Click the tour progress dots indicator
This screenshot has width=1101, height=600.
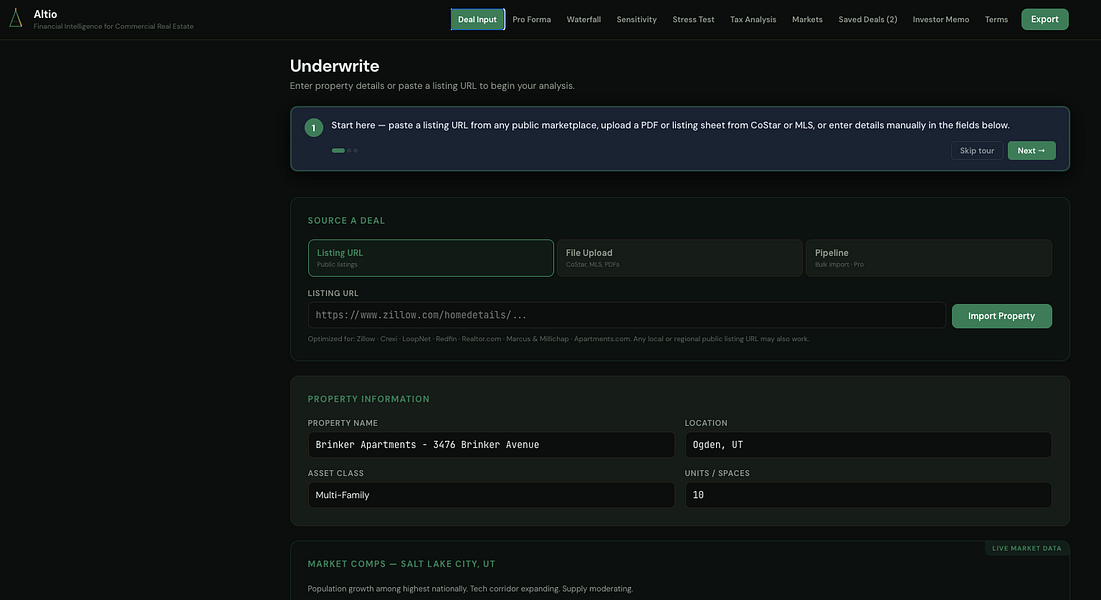tap(345, 150)
